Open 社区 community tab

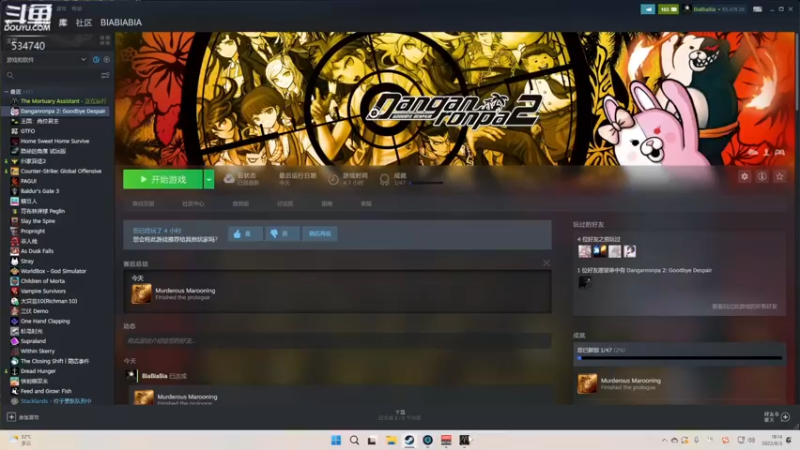click(x=84, y=22)
